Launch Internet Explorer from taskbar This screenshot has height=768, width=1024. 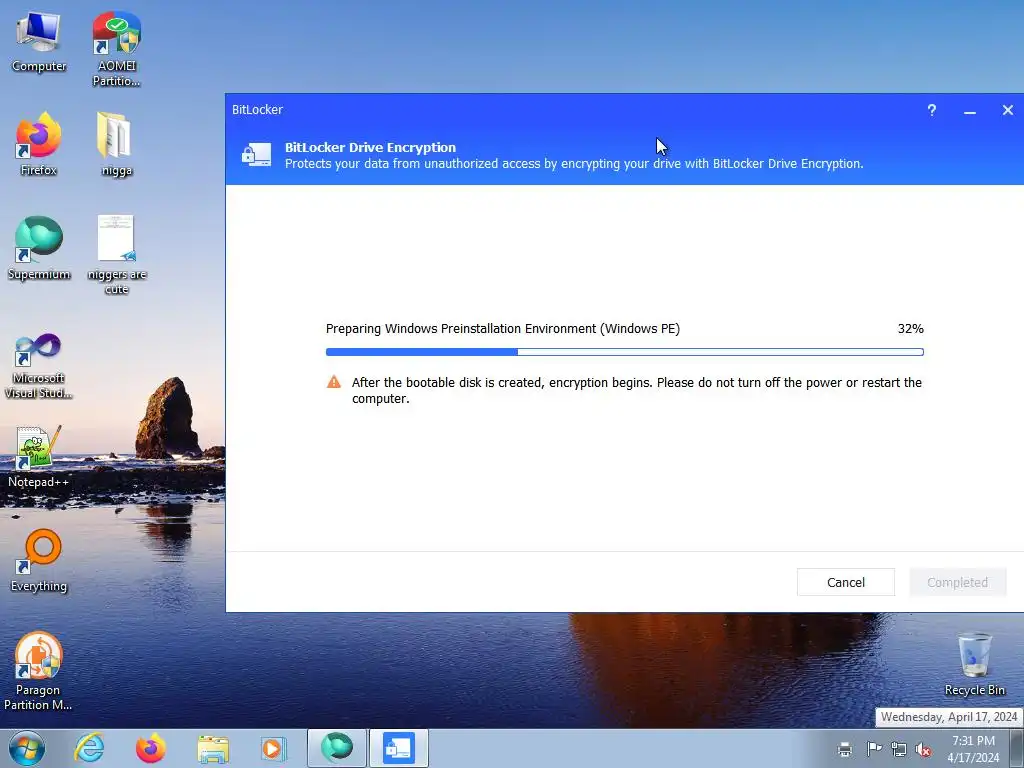pyautogui.click(x=89, y=748)
